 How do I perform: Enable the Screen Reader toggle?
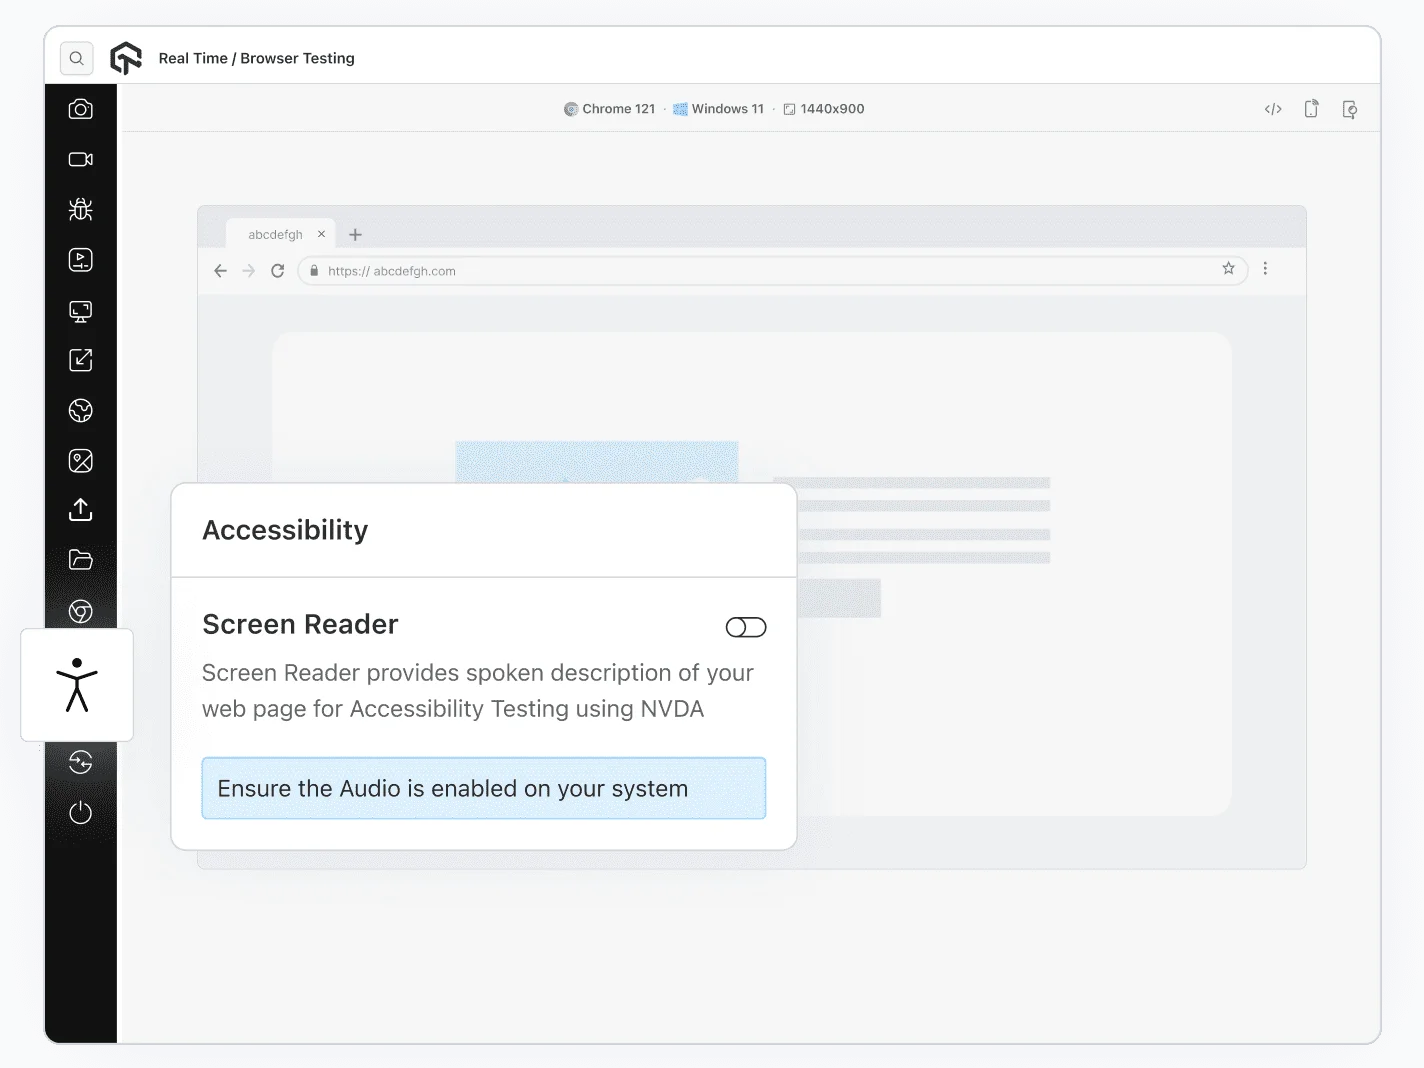745,627
